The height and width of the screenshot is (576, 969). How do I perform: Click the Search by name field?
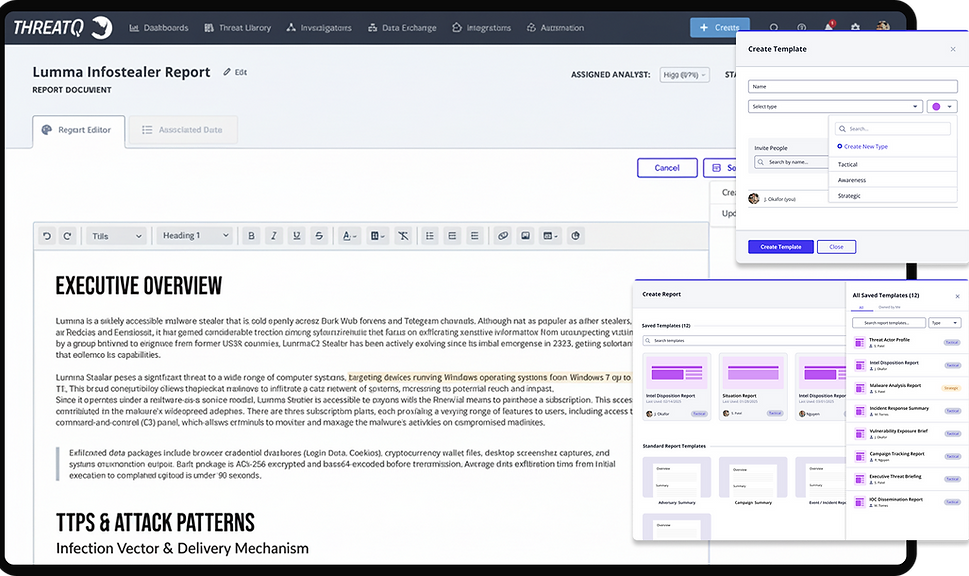792,162
